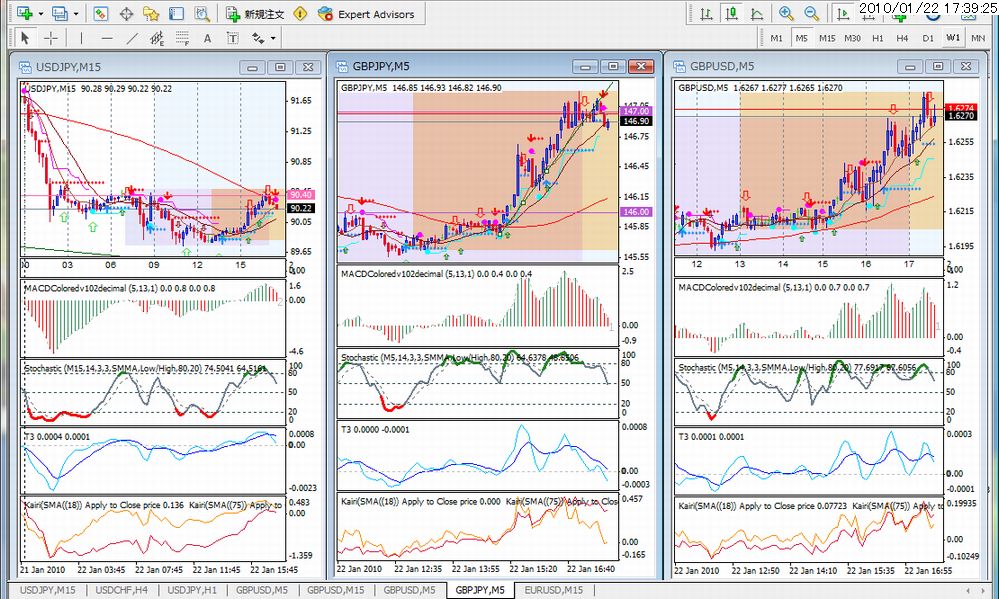Expand the New Chart dropdown arrow

pos(41,14)
